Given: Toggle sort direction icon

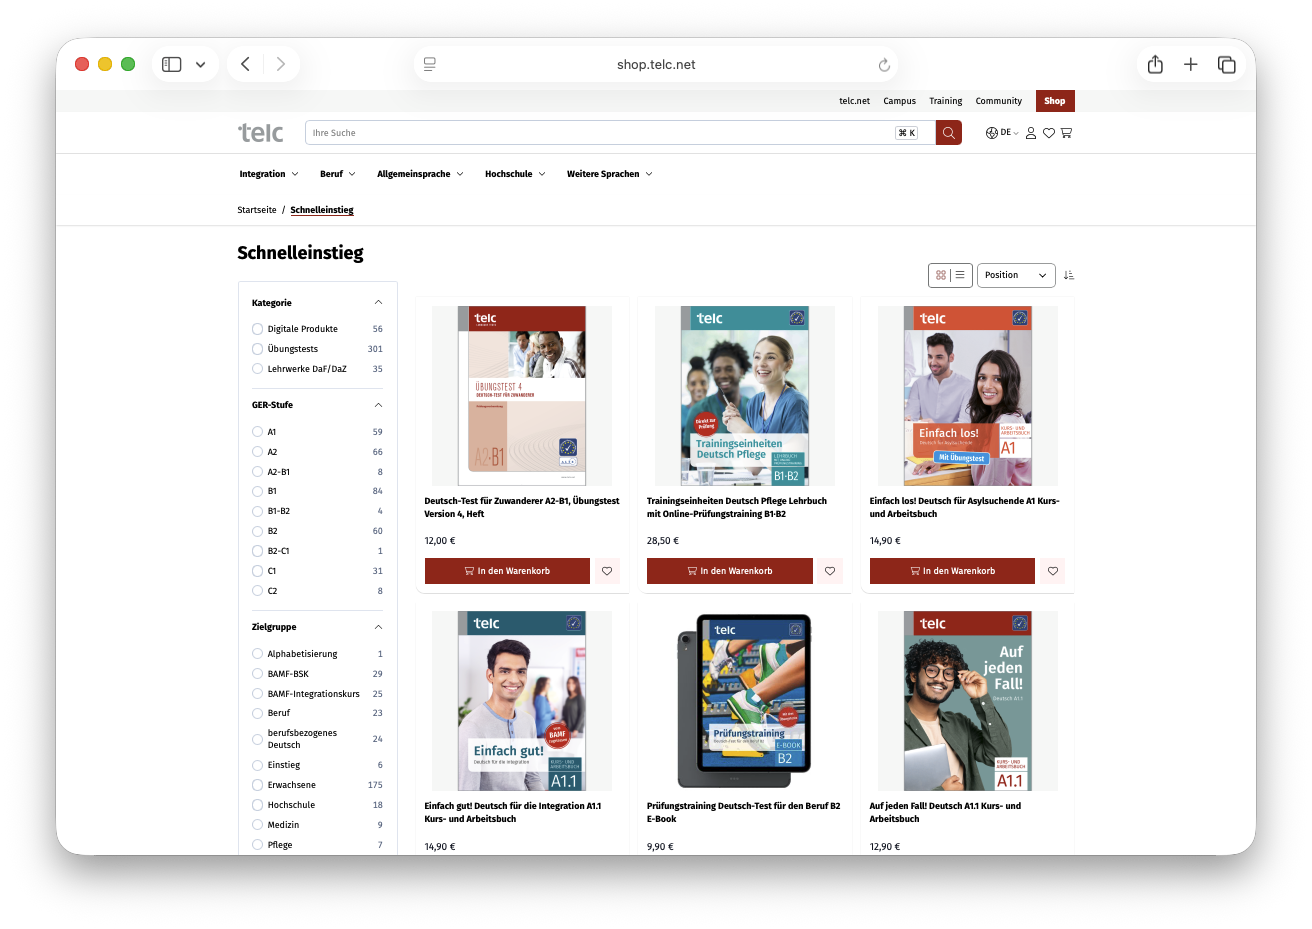Looking at the screenshot, I should pyautogui.click(x=1069, y=275).
